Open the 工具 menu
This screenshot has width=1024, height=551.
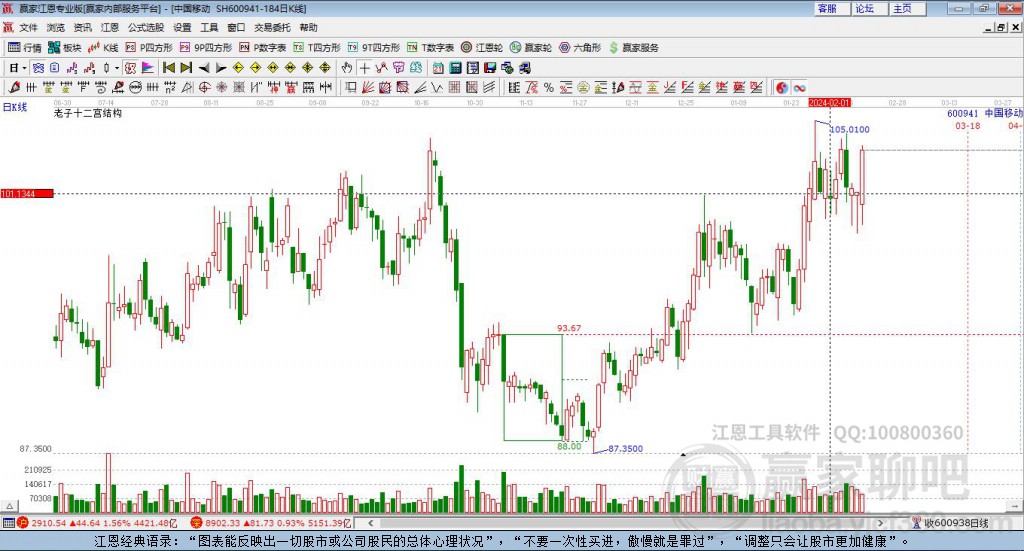click(209, 27)
